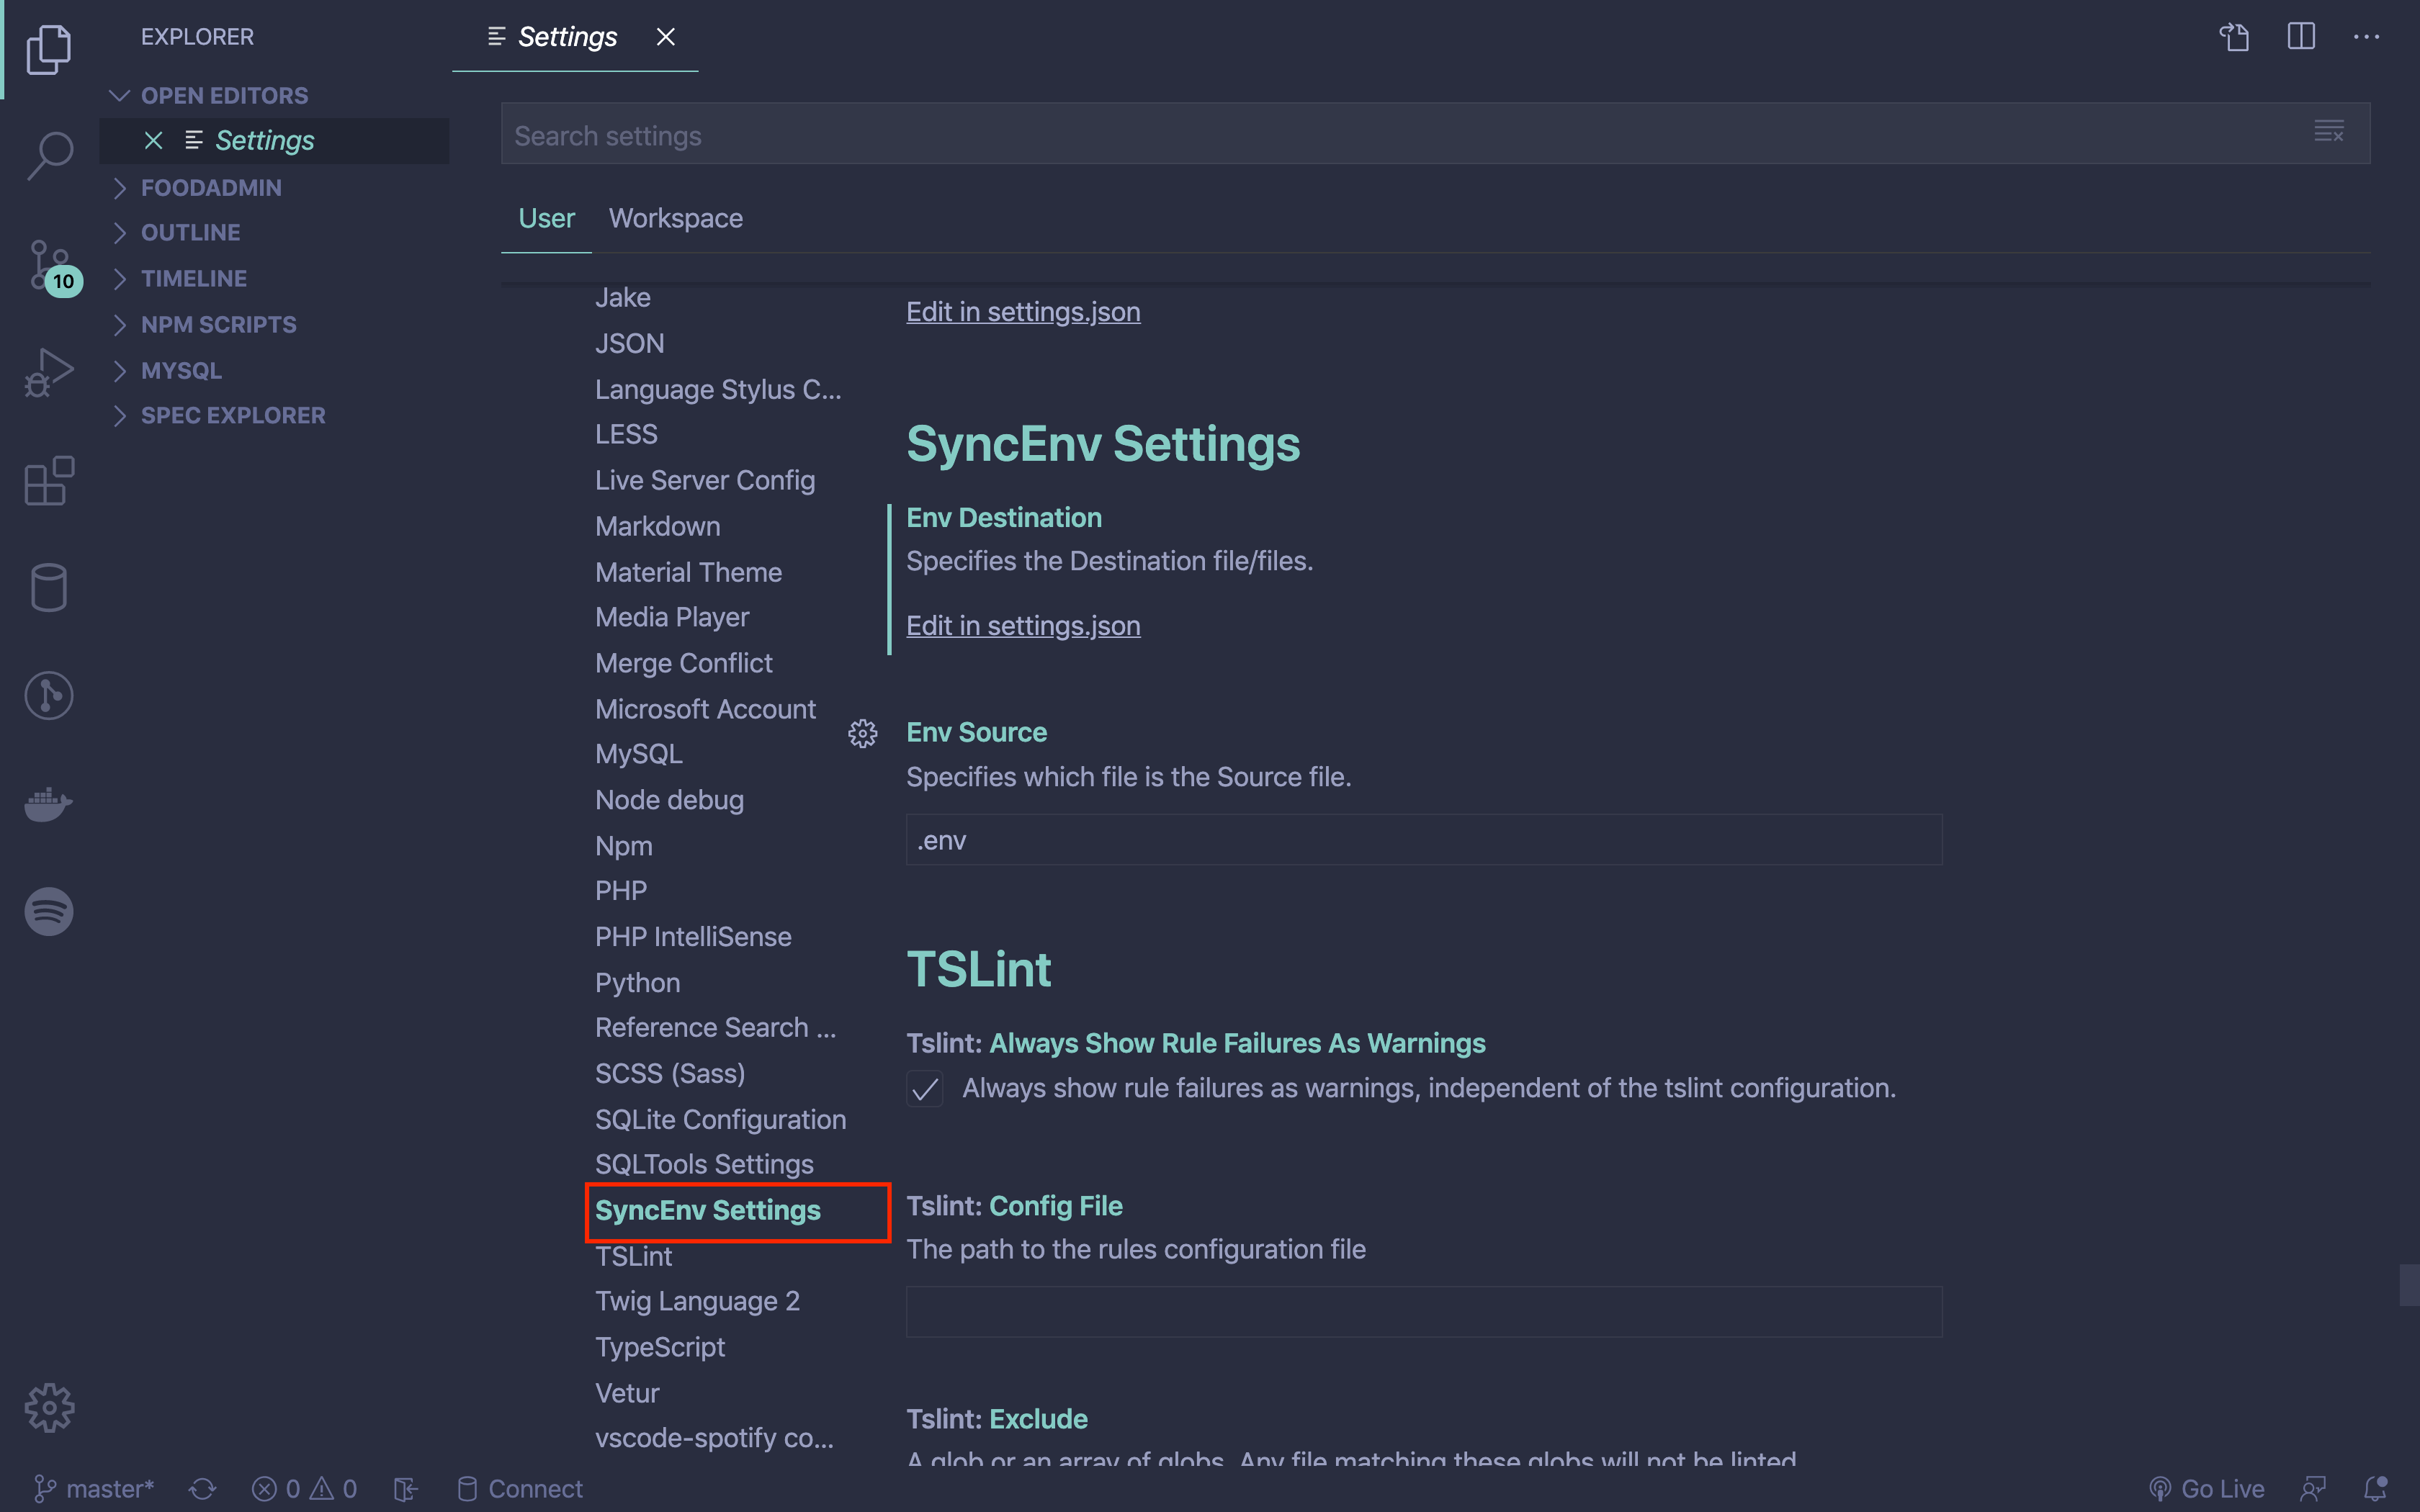This screenshot has width=2420, height=1512.
Task: Open the Search view in activity bar
Action: click(x=49, y=156)
